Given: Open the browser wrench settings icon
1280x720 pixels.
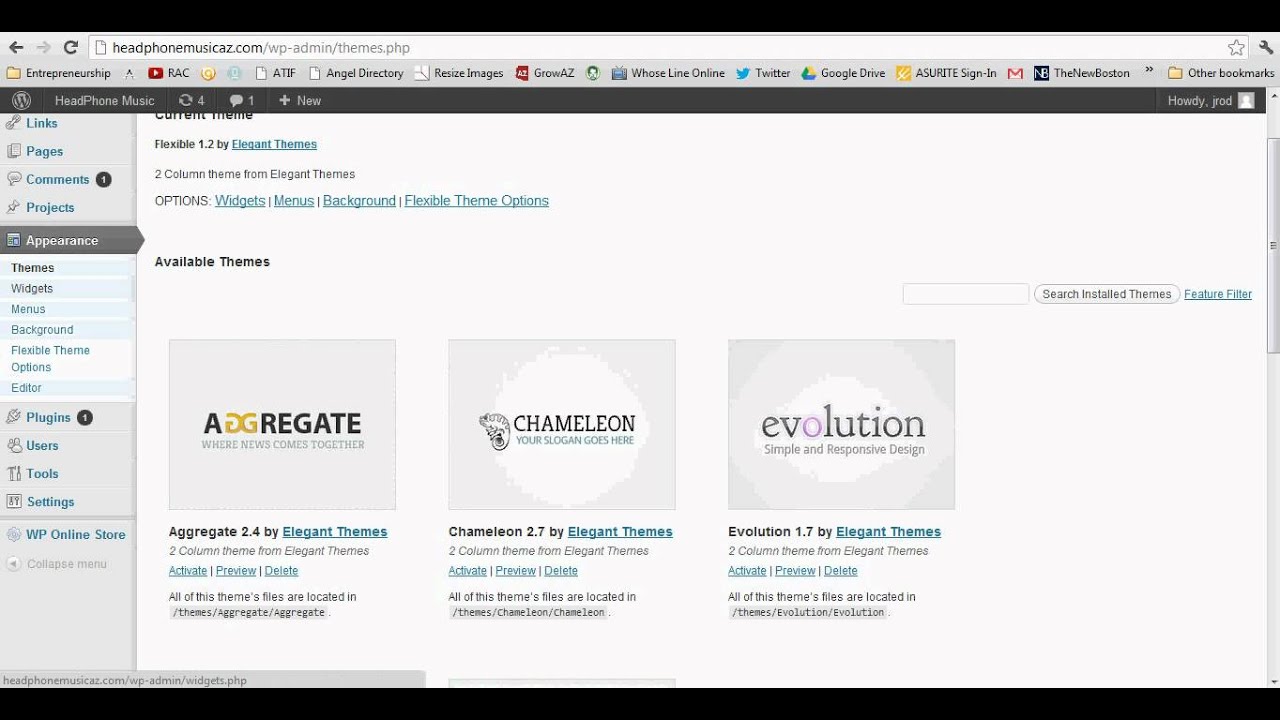Looking at the screenshot, I should [1266, 47].
